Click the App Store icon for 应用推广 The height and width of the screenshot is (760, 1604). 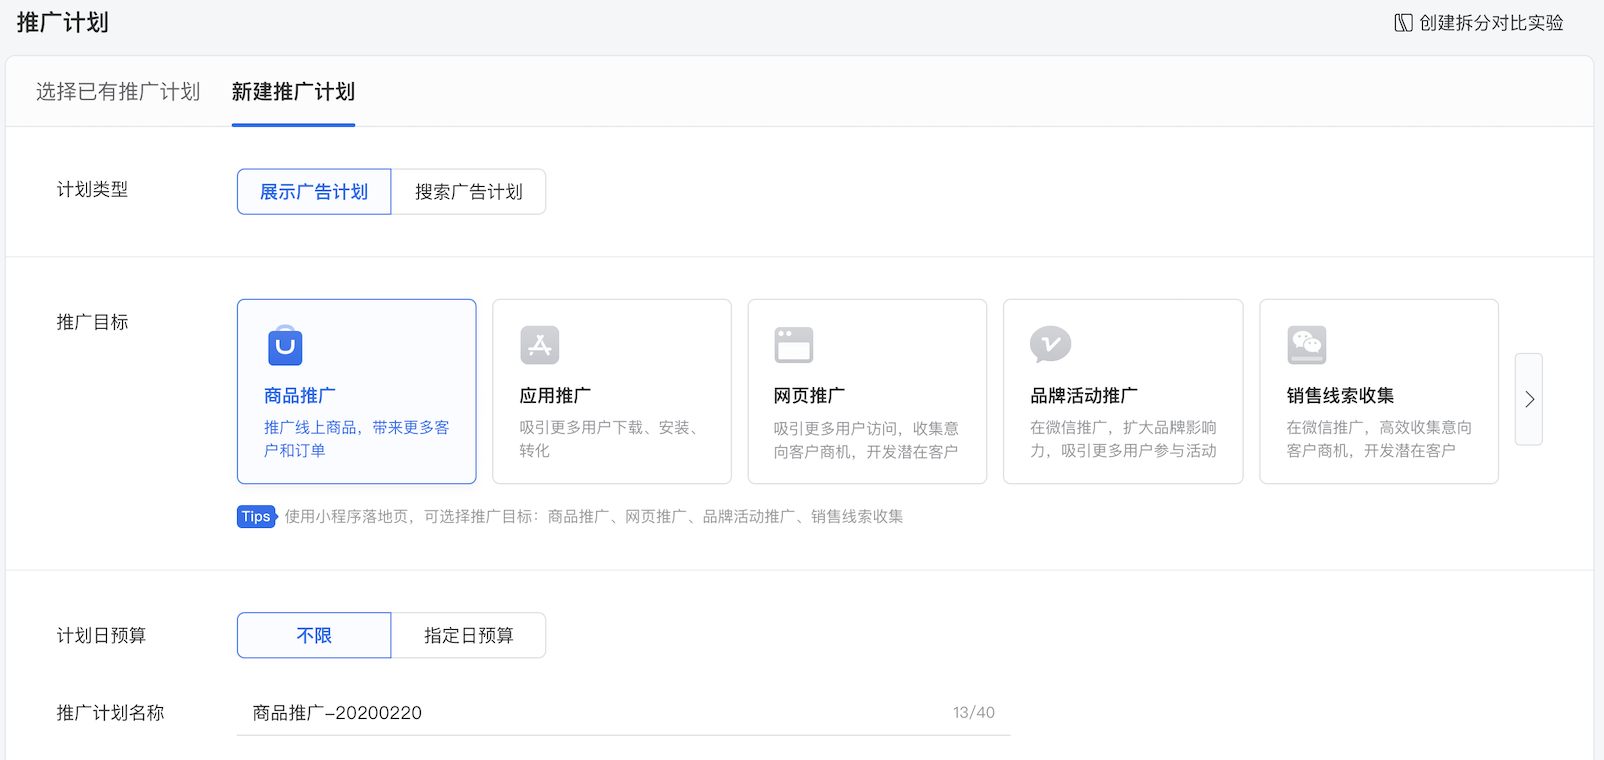pos(540,345)
